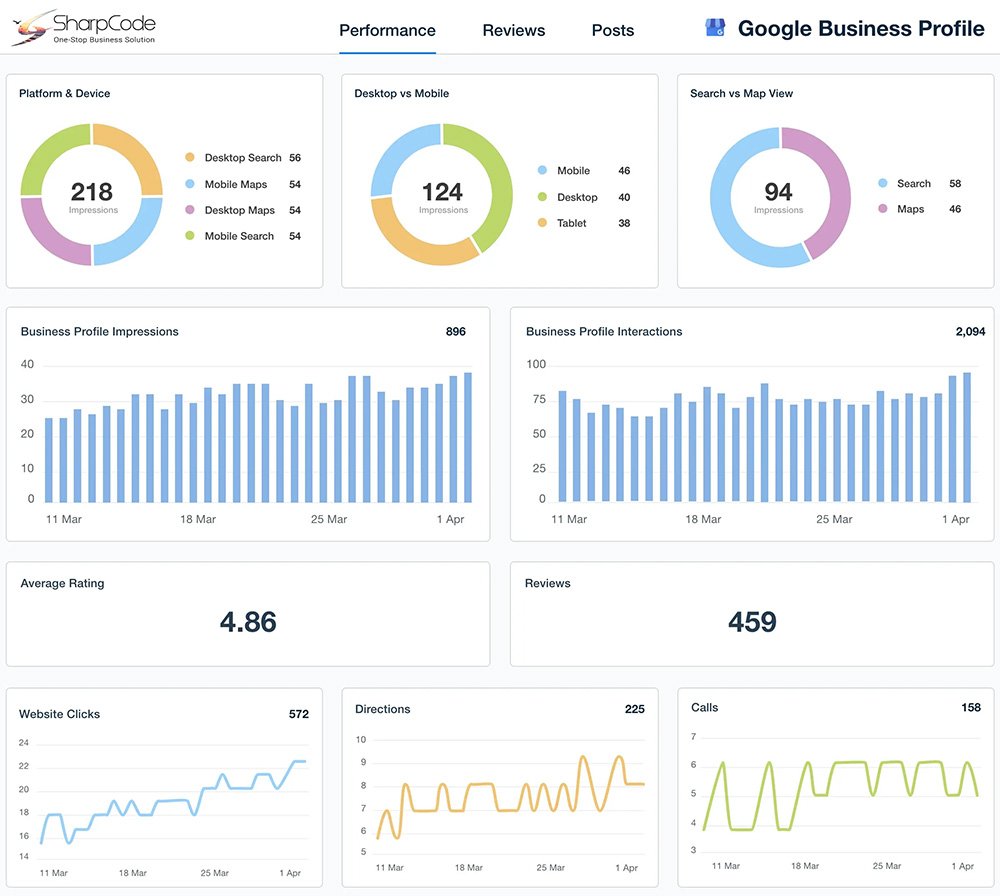Click the Directions total of 225
This screenshot has width=1000, height=896.
click(634, 709)
